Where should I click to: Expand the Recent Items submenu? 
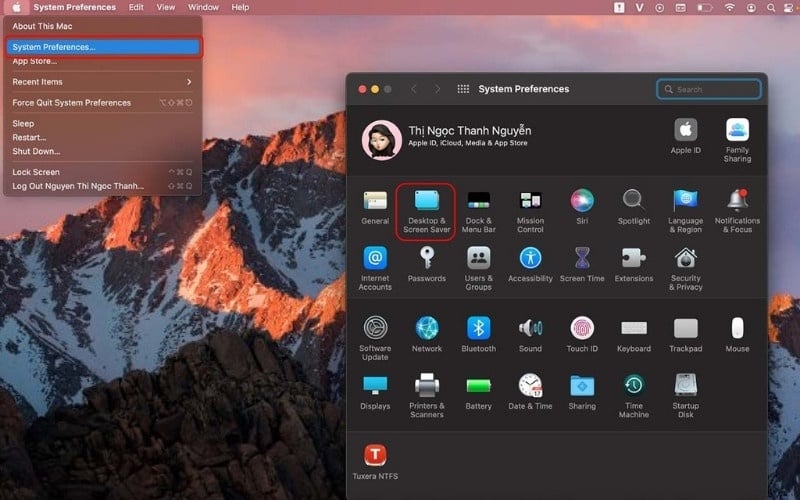(102, 82)
